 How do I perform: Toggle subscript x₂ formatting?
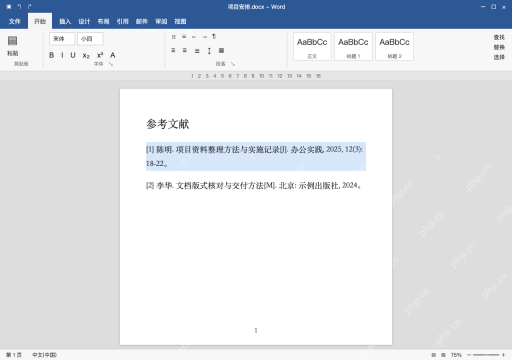86,55
